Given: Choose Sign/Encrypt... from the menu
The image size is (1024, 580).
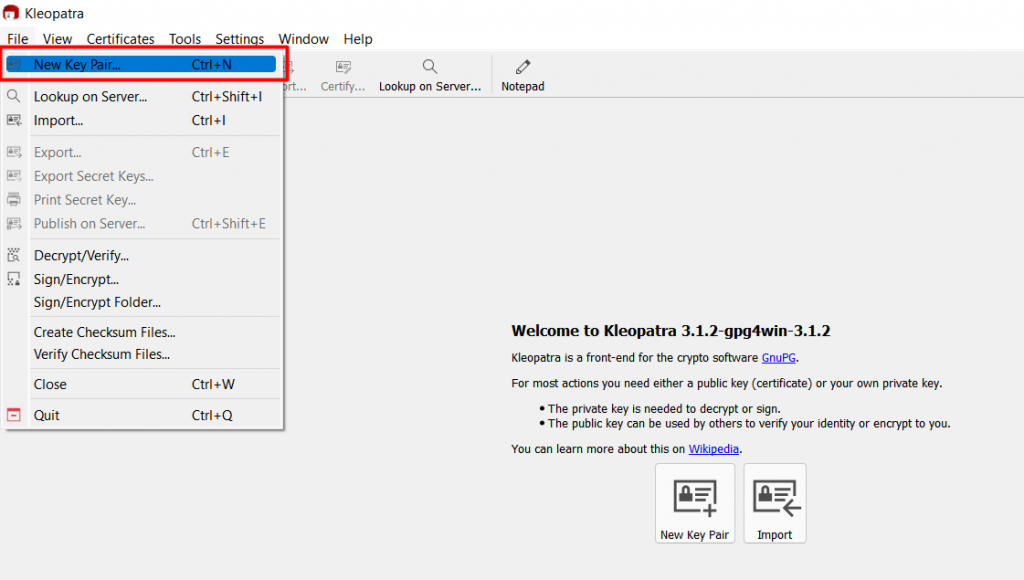Looking at the screenshot, I should tap(141, 280).
